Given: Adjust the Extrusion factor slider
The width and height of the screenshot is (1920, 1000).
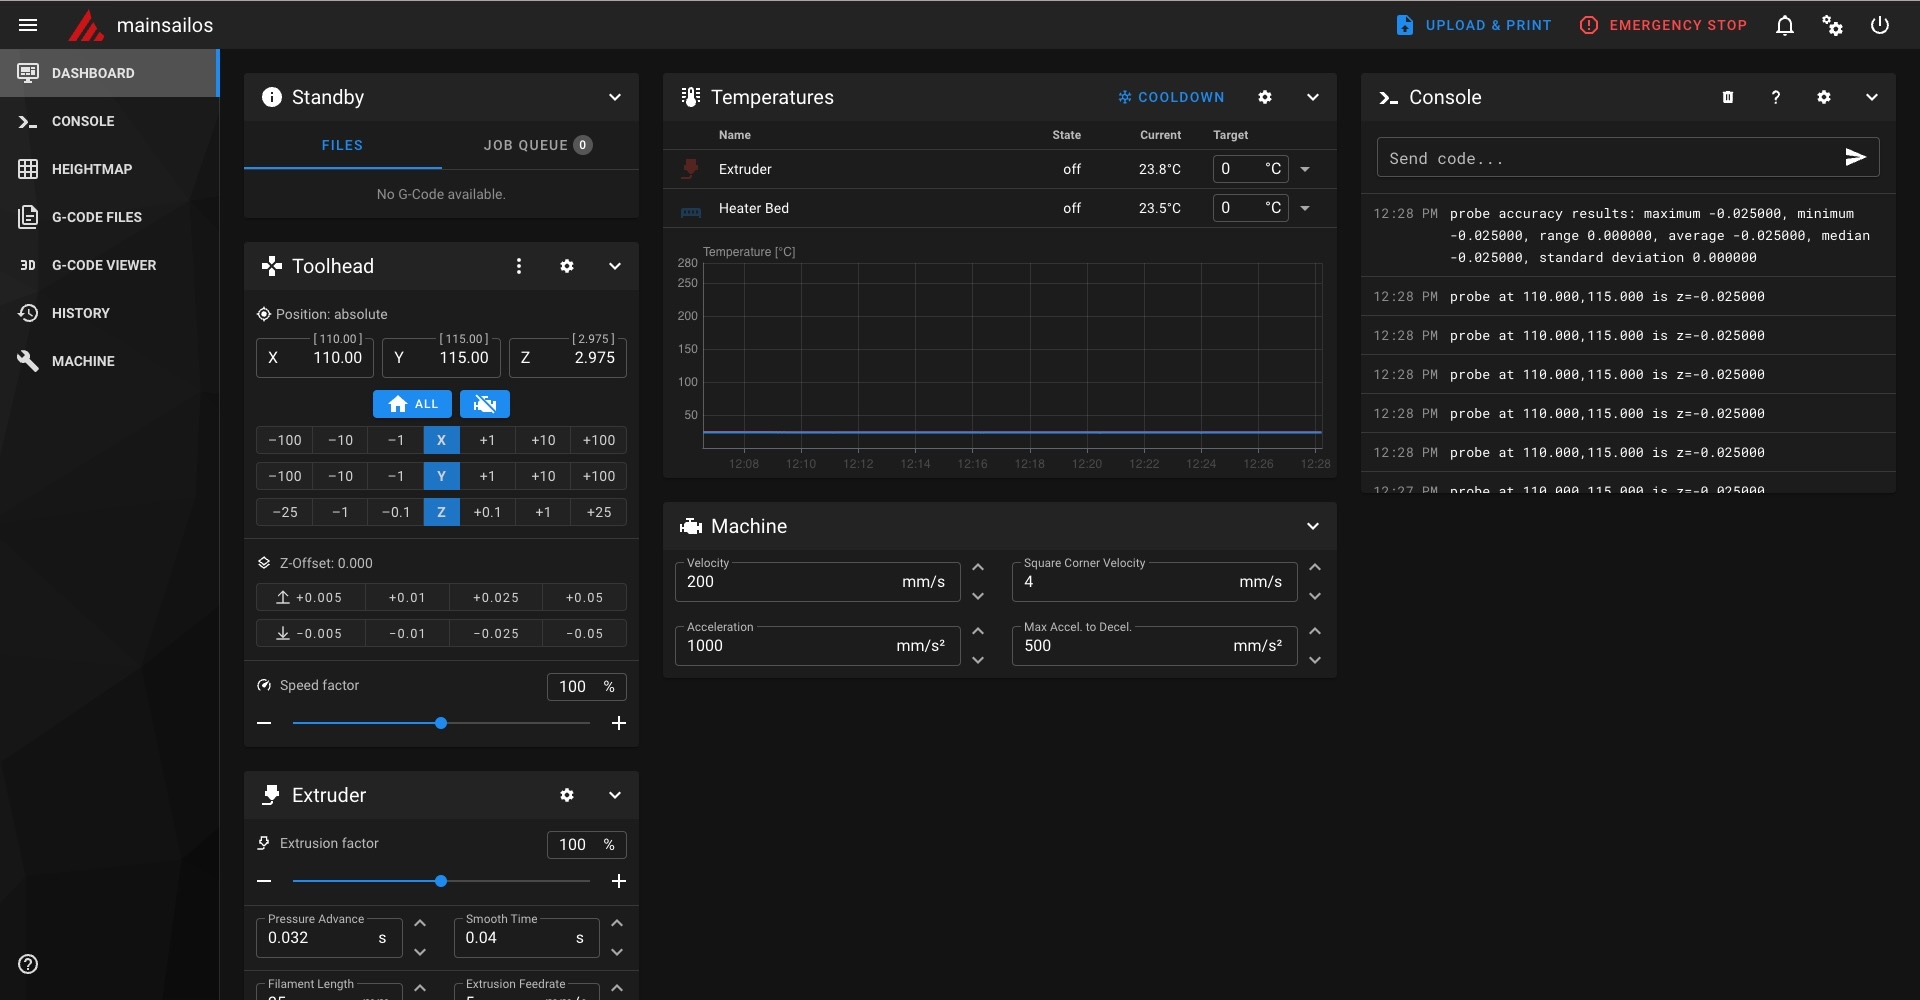Looking at the screenshot, I should 441,881.
